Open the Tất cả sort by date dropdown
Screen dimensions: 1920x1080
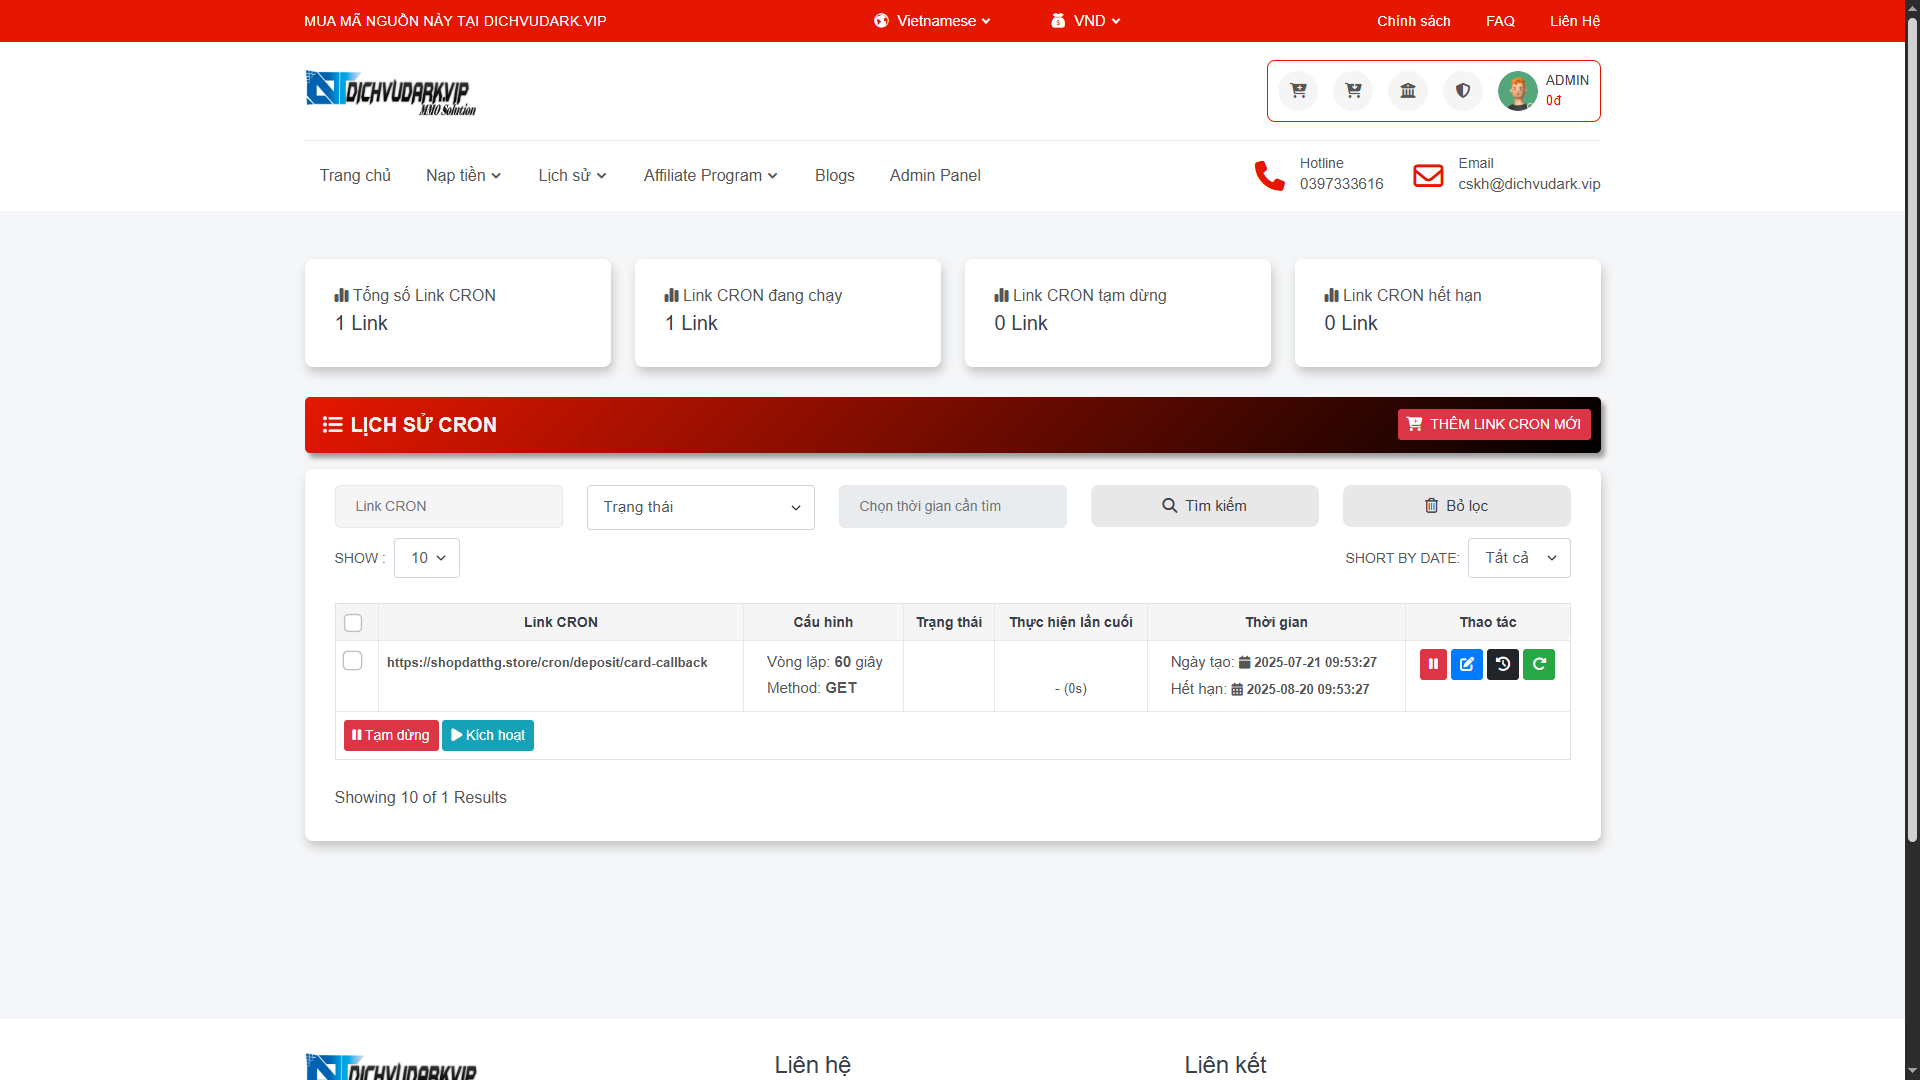click(x=1518, y=558)
